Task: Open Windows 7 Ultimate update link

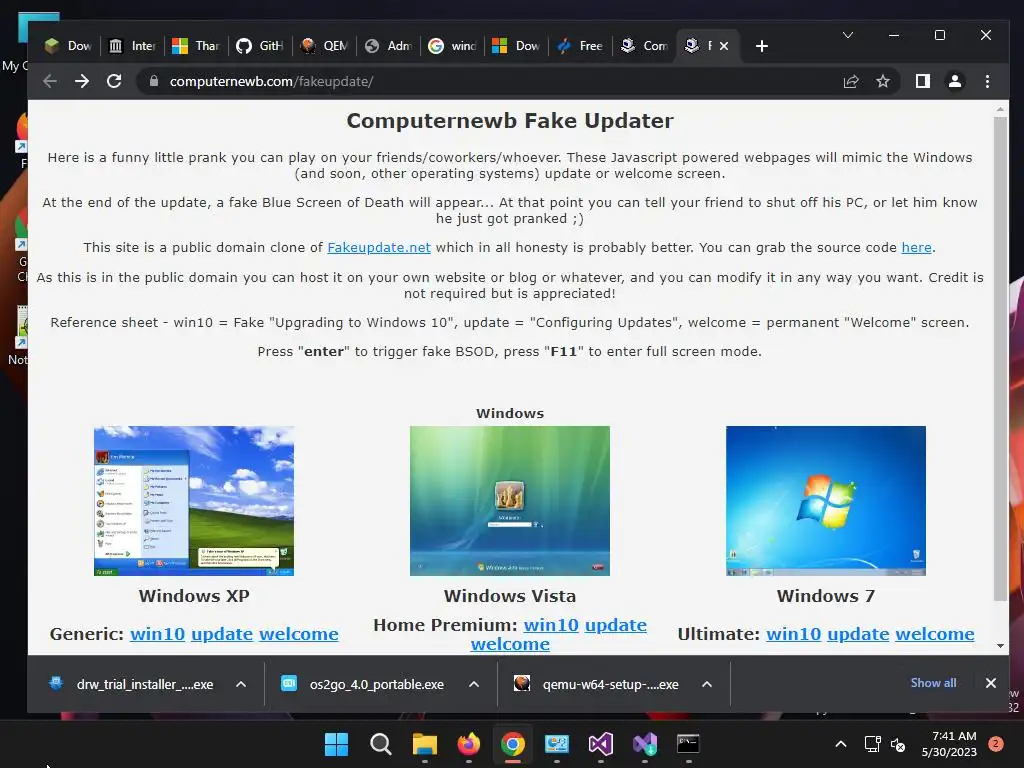Action: (x=858, y=634)
